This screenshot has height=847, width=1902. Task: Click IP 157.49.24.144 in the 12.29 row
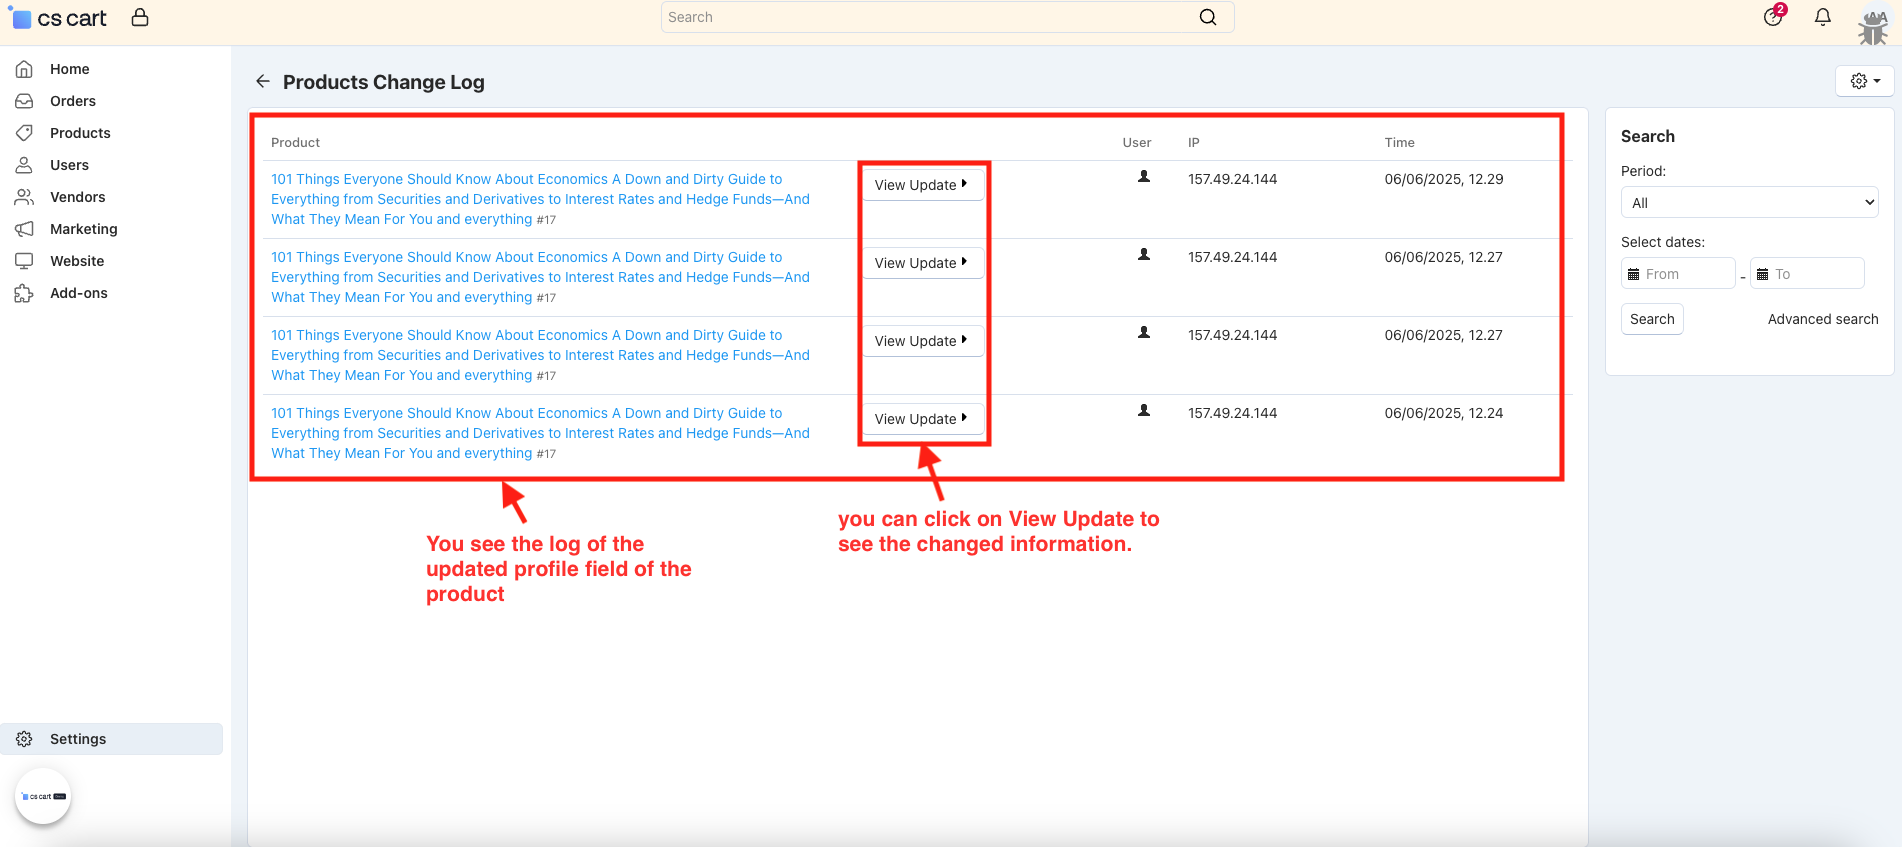click(1232, 179)
